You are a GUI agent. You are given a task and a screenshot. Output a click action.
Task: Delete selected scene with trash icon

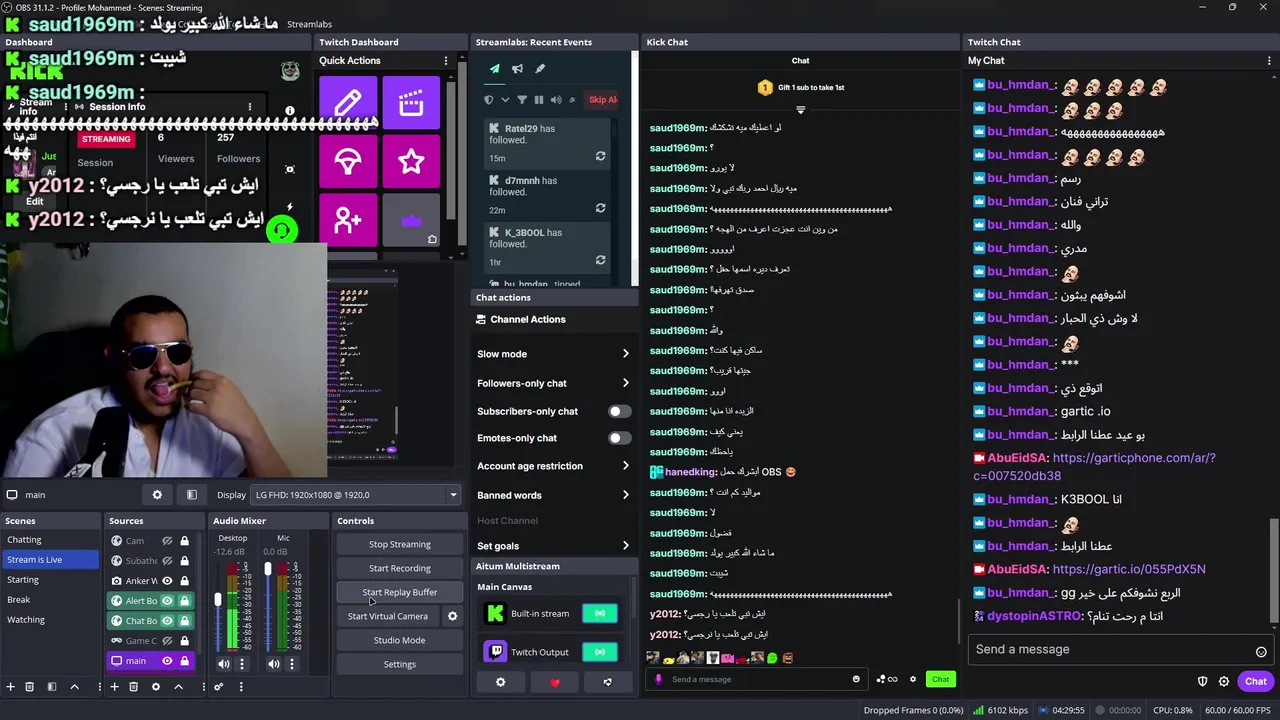point(29,687)
